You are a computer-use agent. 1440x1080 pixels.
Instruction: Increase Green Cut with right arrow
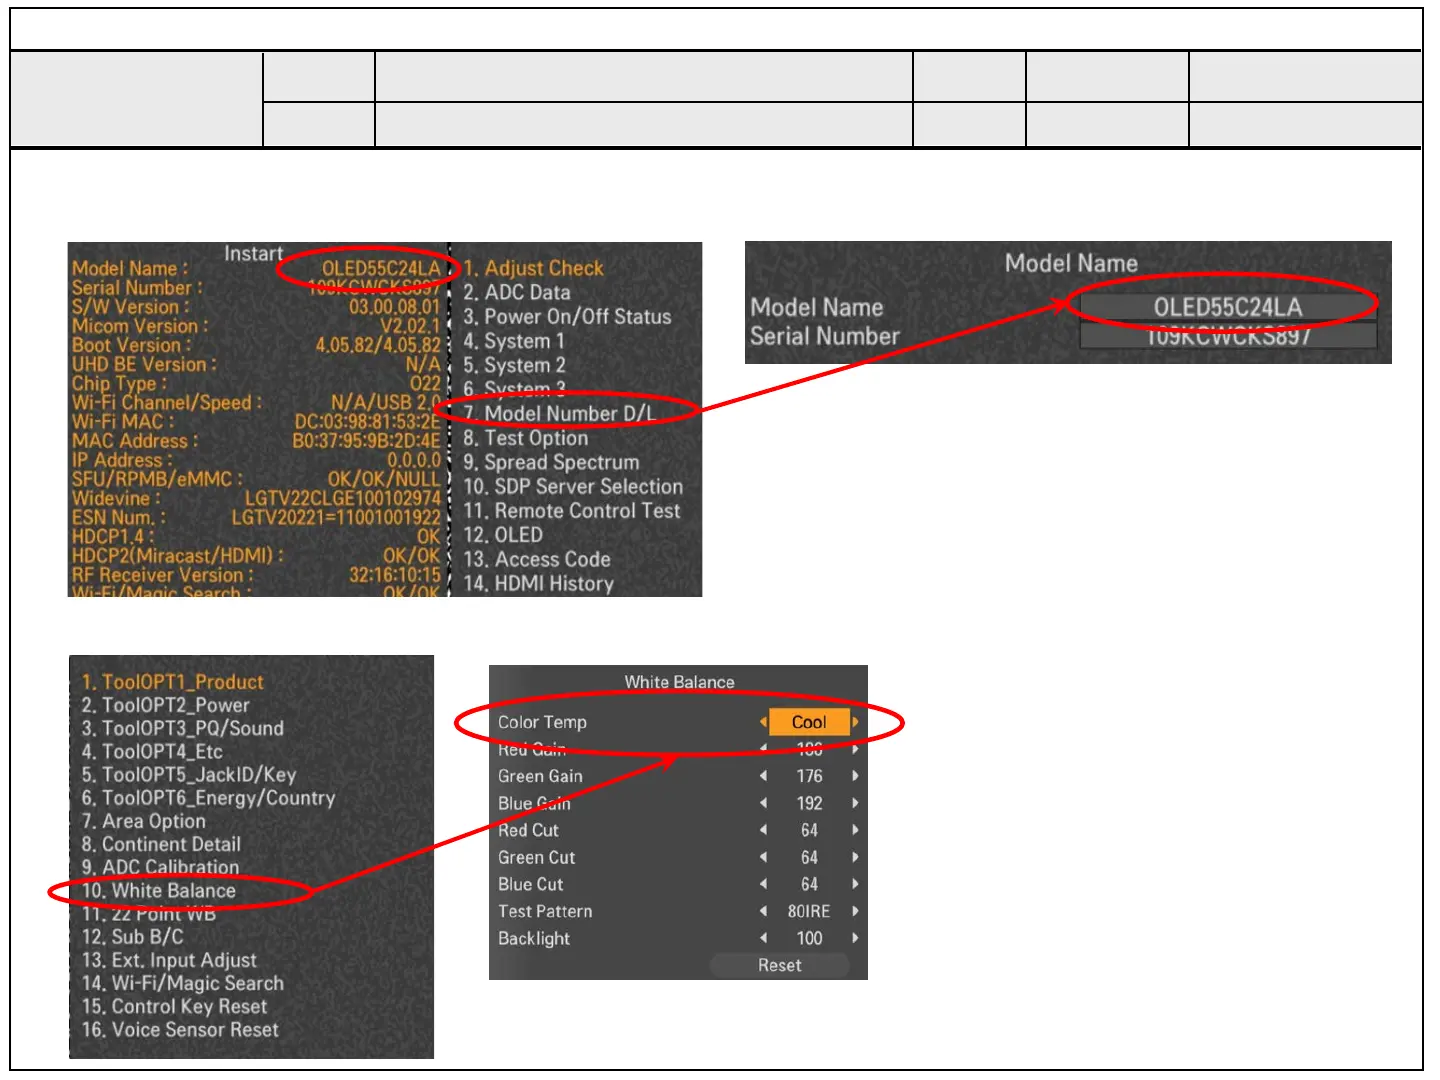click(x=855, y=857)
